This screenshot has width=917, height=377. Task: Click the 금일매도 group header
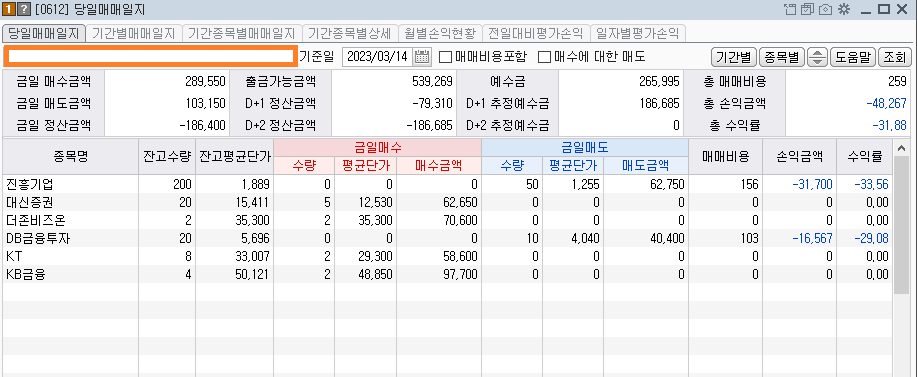coord(585,147)
